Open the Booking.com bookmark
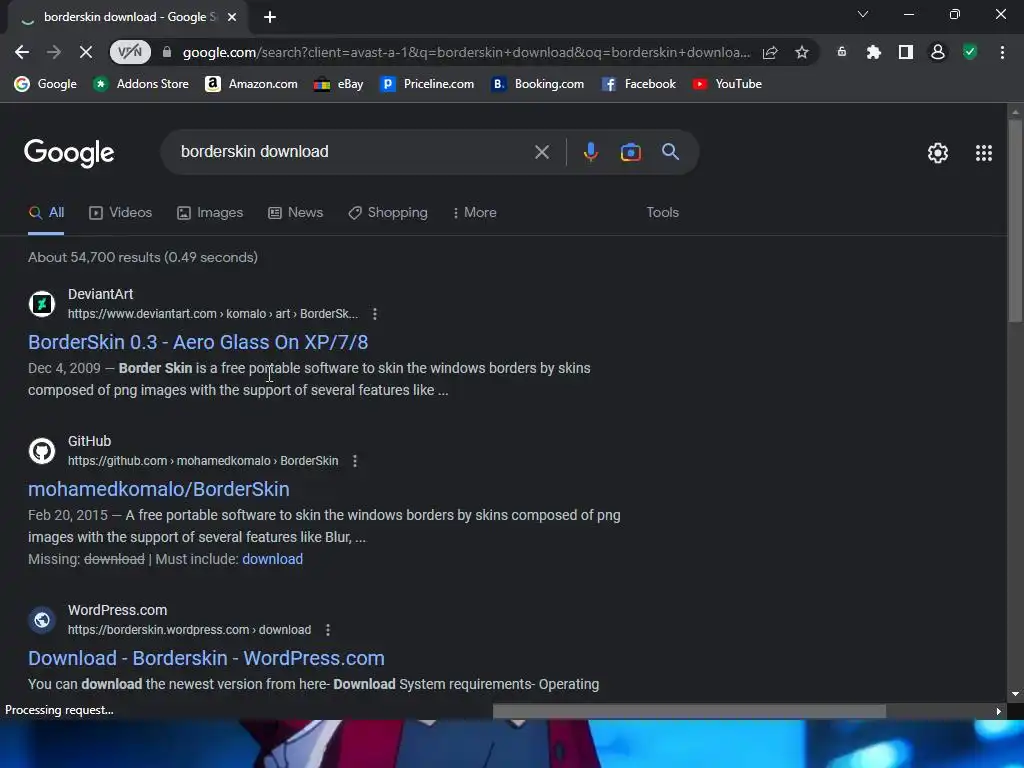1024x768 pixels. pyautogui.click(x=537, y=84)
